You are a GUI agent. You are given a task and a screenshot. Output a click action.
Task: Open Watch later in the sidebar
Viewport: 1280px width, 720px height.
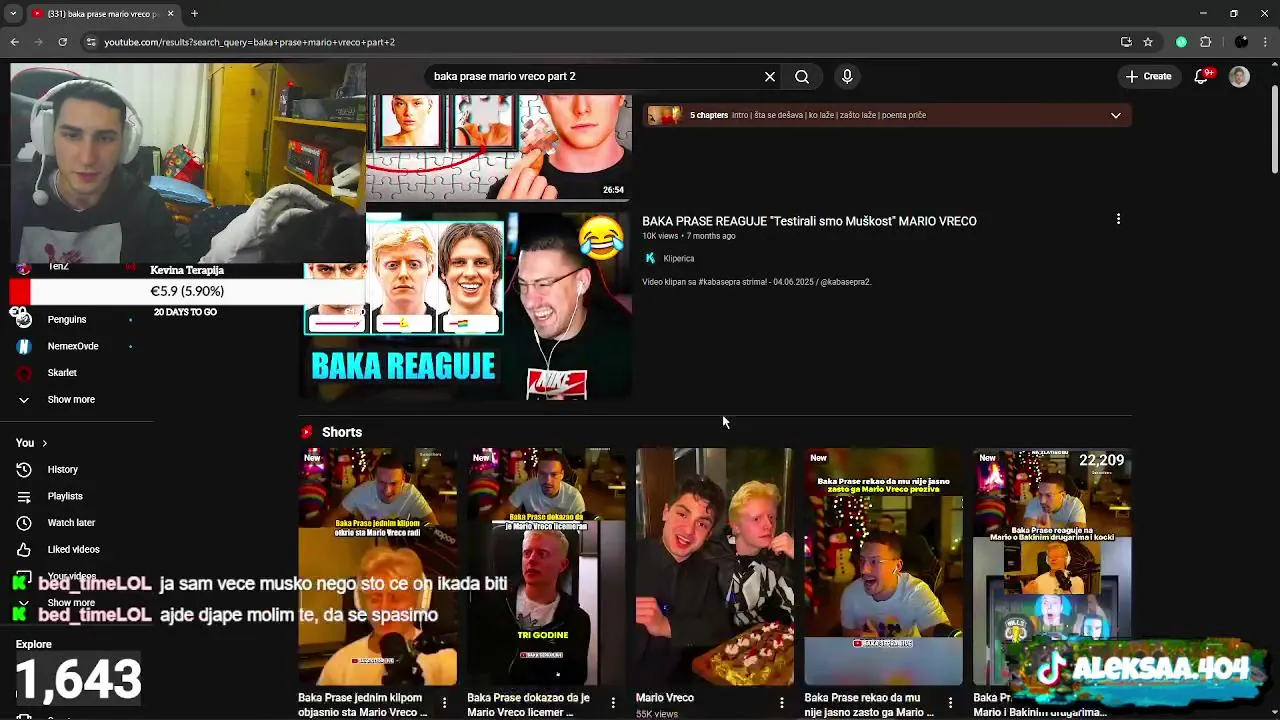tap(71, 523)
